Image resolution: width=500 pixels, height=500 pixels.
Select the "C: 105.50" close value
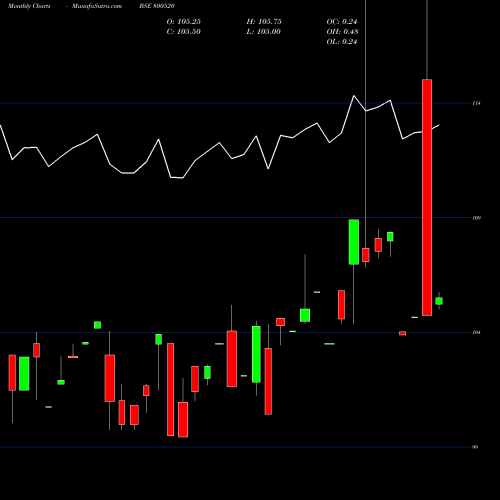[x=184, y=32]
